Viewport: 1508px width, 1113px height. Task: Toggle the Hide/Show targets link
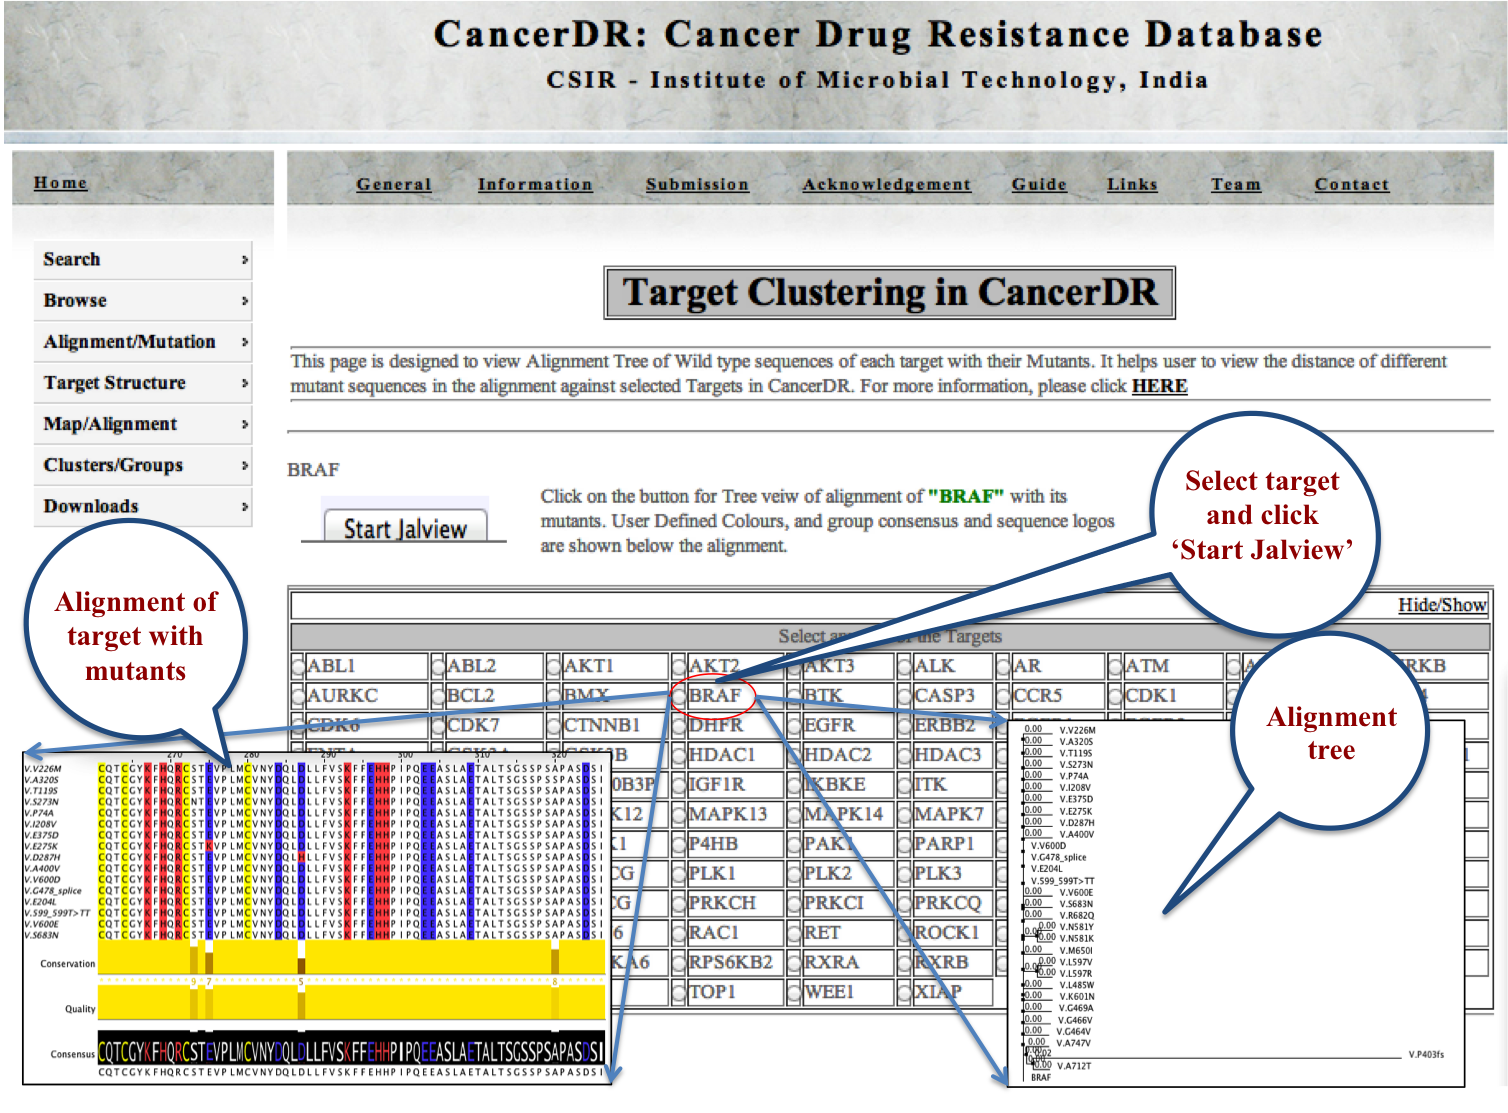point(1441,605)
